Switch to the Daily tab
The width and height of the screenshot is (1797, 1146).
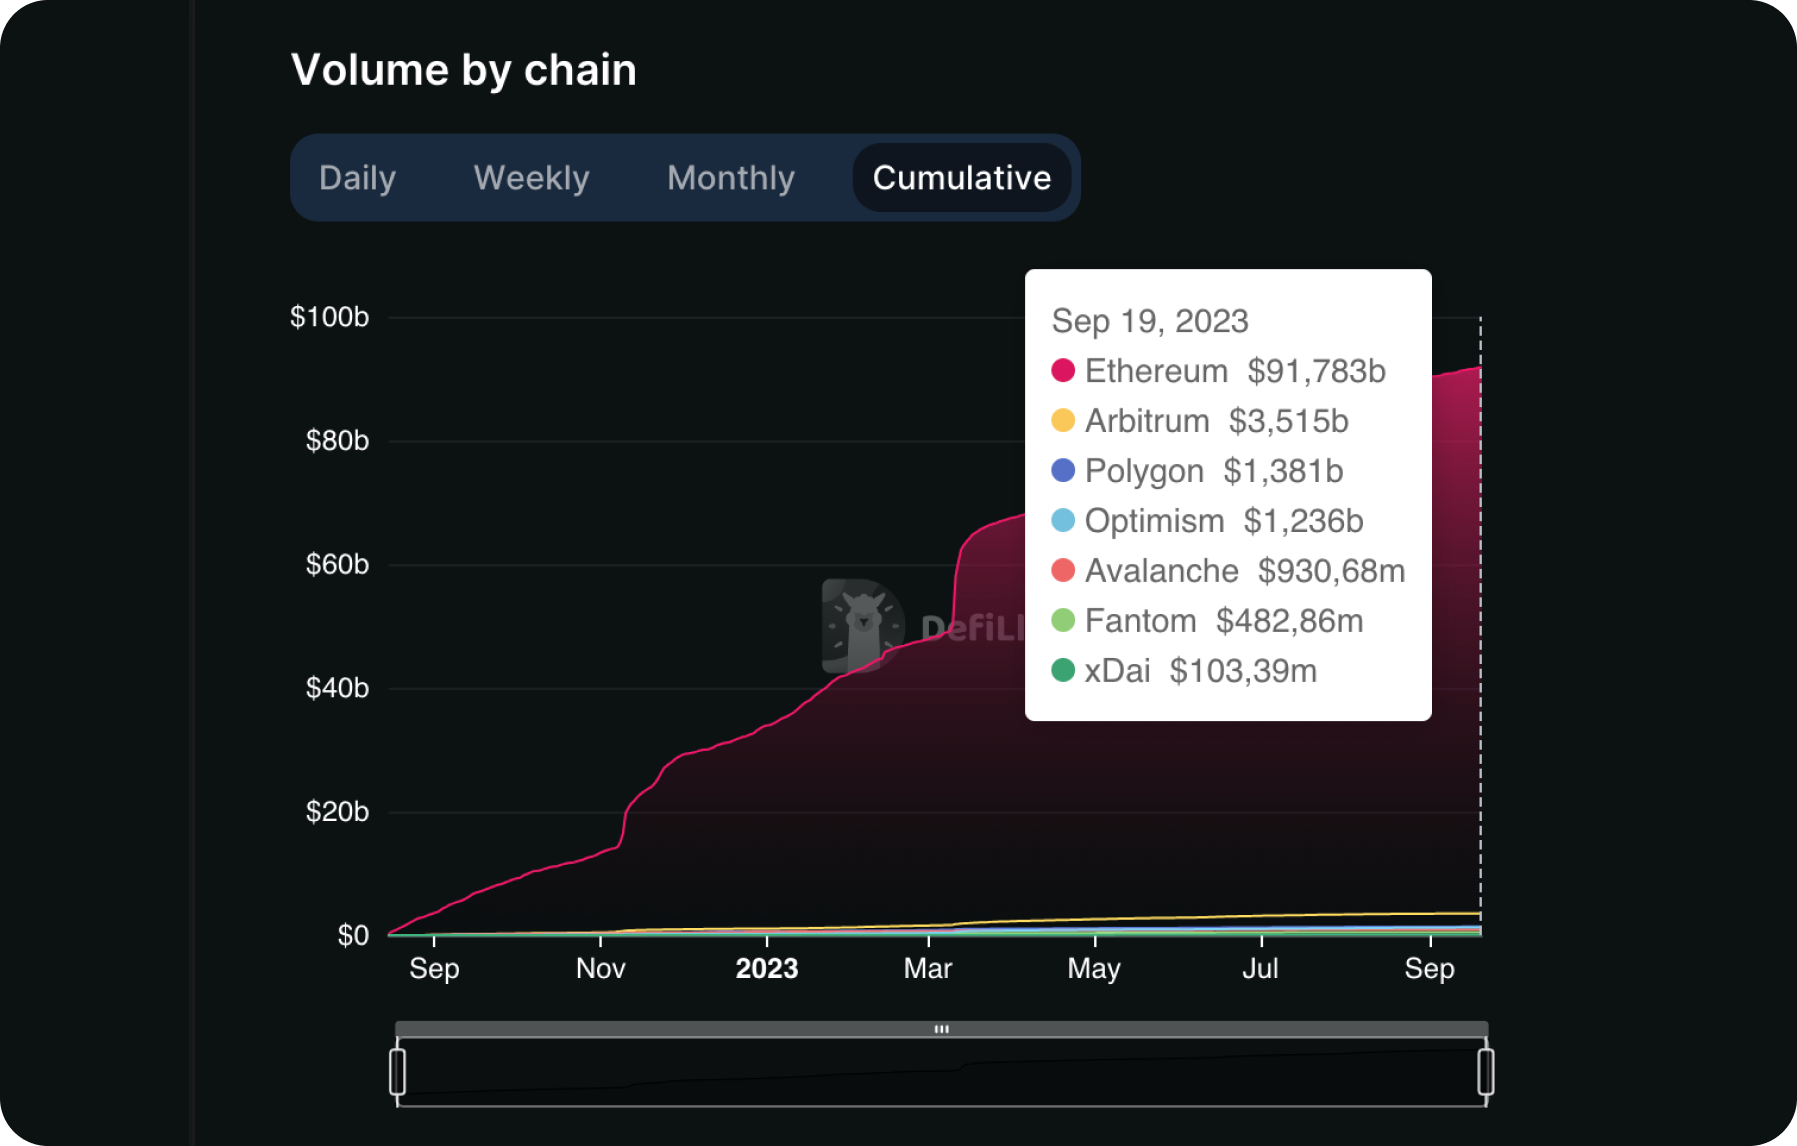click(357, 177)
